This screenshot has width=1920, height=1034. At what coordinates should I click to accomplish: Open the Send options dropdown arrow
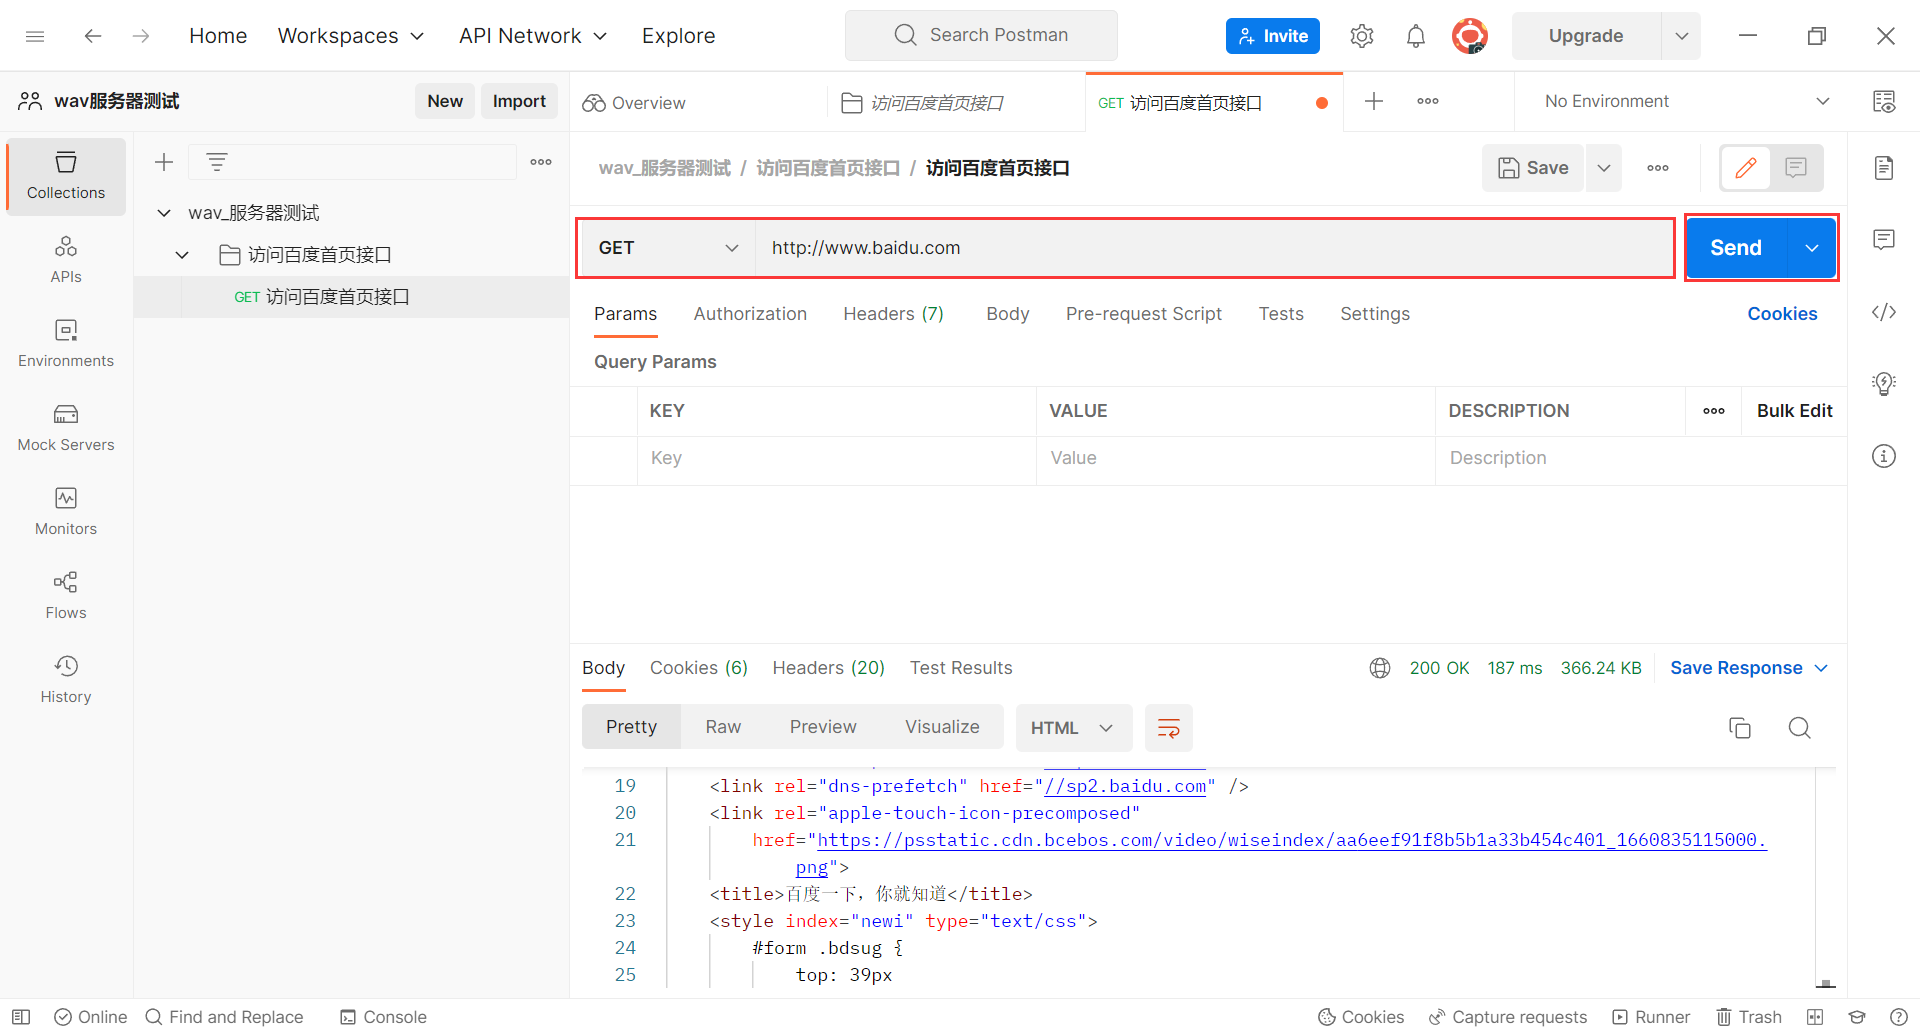[1812, 248]
